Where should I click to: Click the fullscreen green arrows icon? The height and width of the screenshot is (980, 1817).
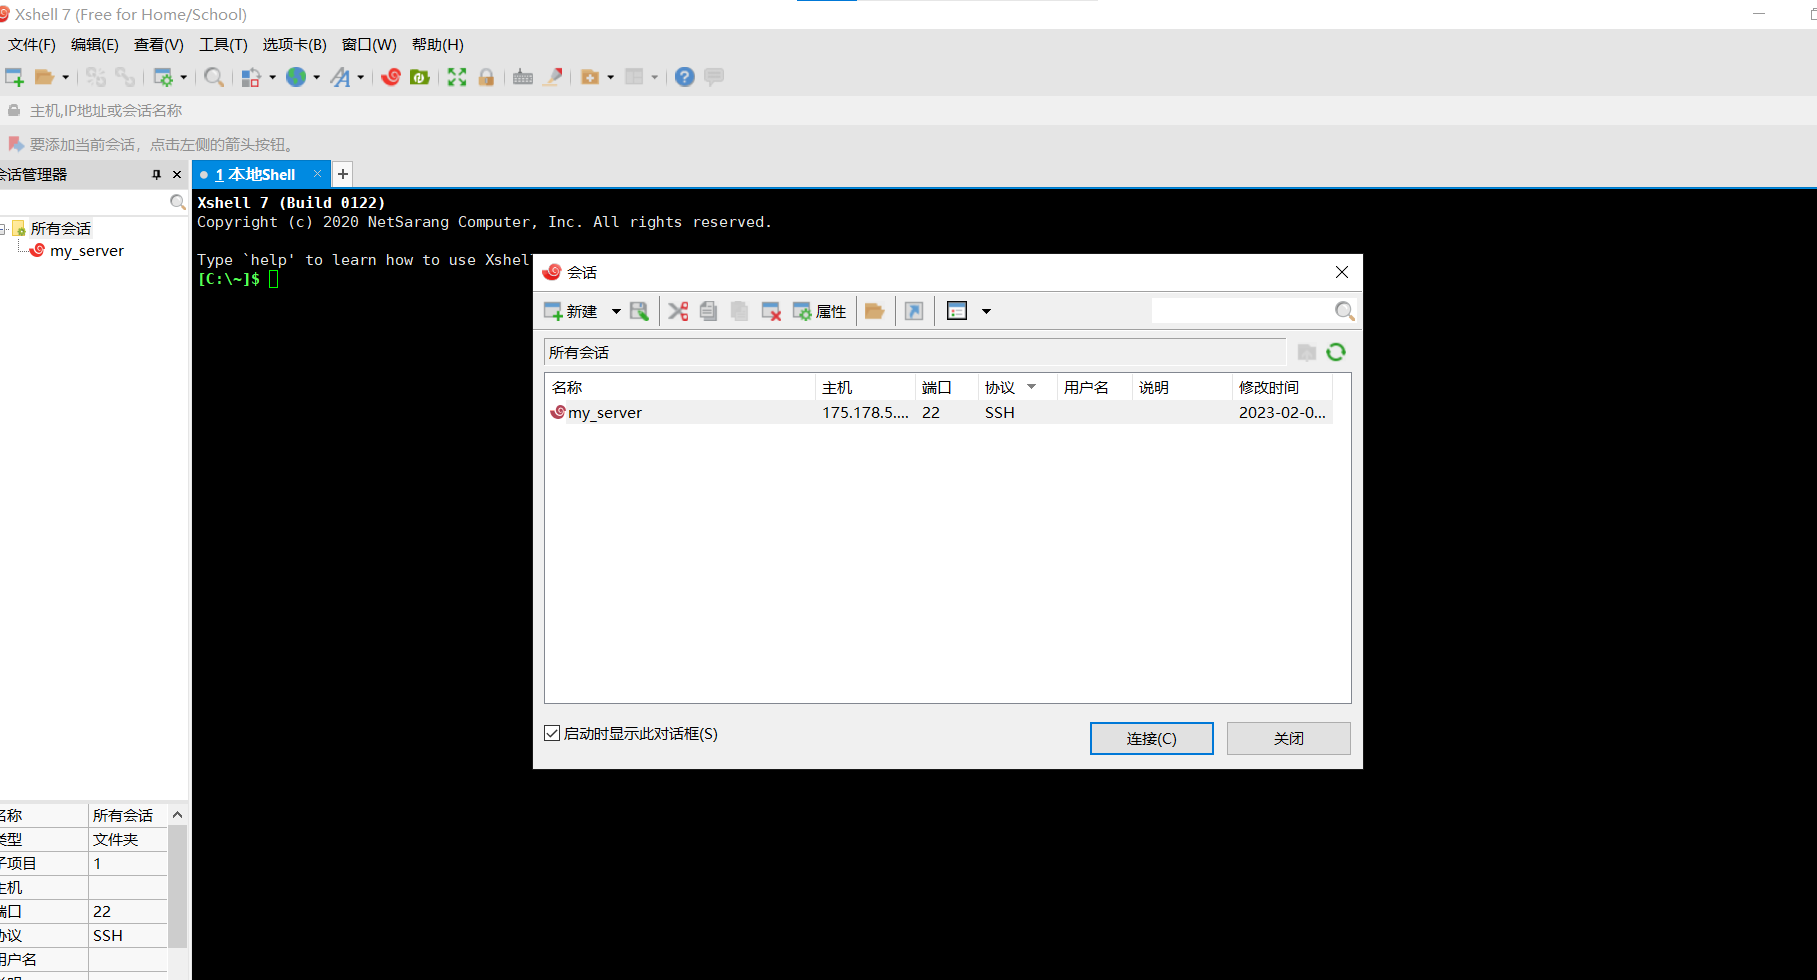coord(457,77)
